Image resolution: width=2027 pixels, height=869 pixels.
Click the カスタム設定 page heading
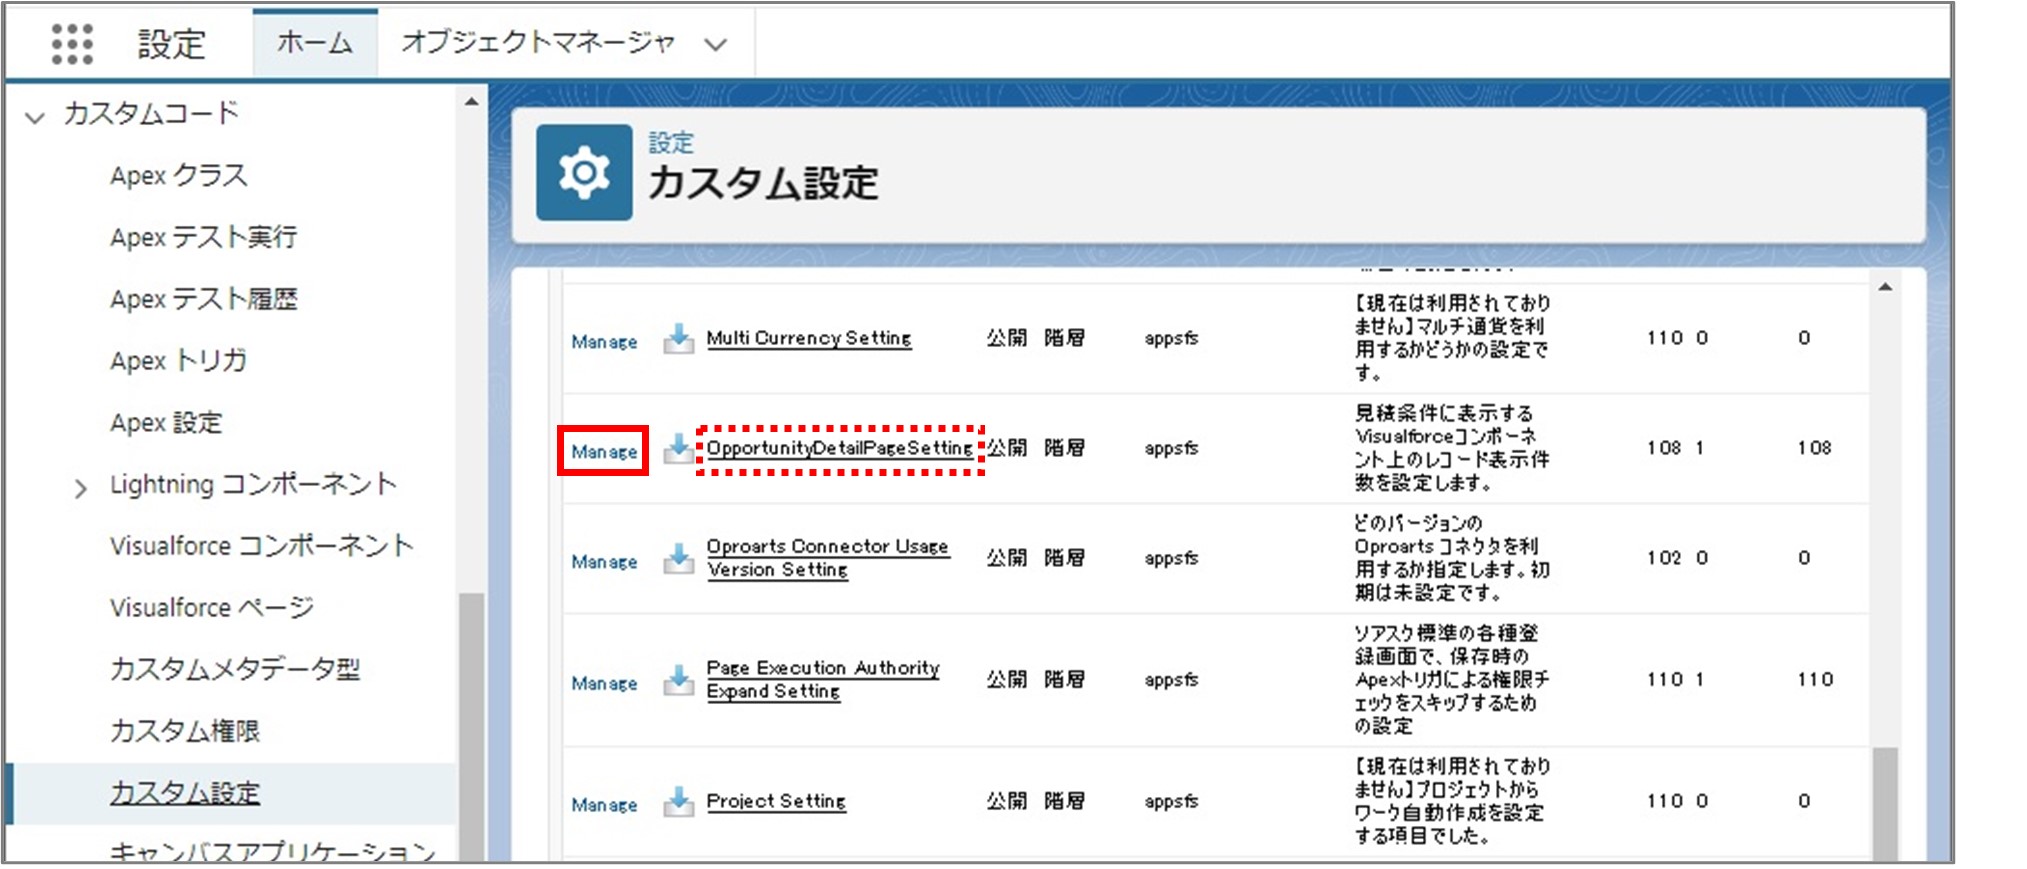(x=763, y=184)
